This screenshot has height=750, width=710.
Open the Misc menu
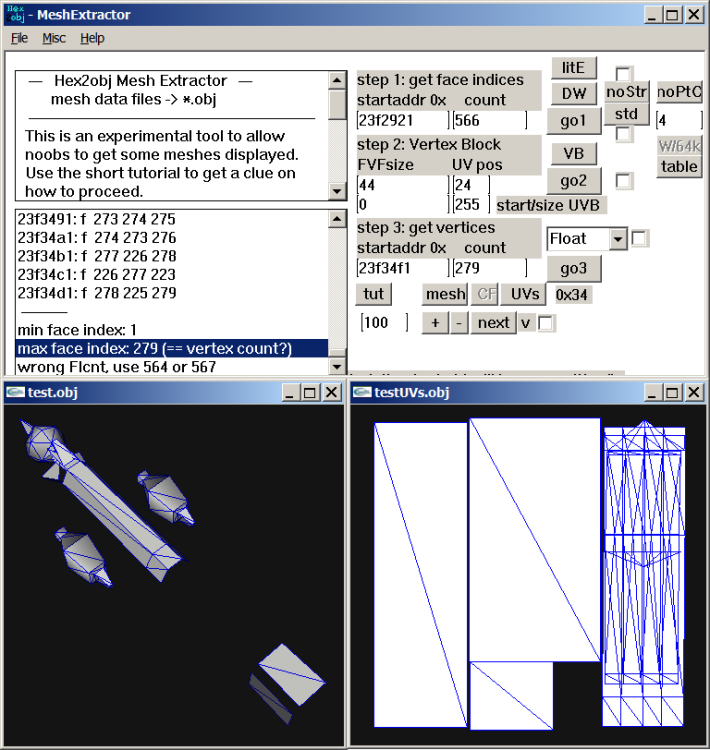(x=54, y=38)
